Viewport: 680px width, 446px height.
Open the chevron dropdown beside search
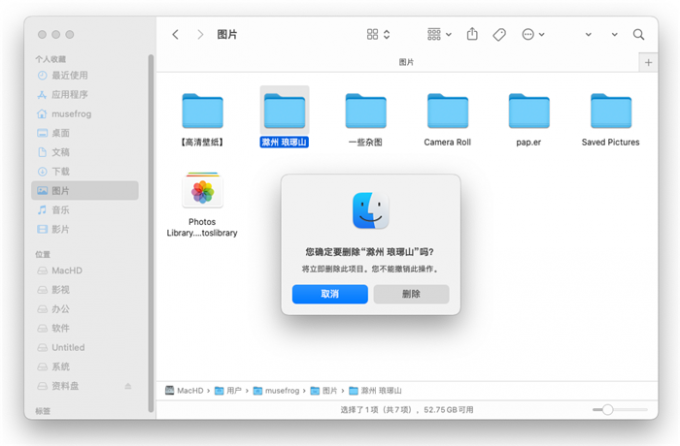615,34
